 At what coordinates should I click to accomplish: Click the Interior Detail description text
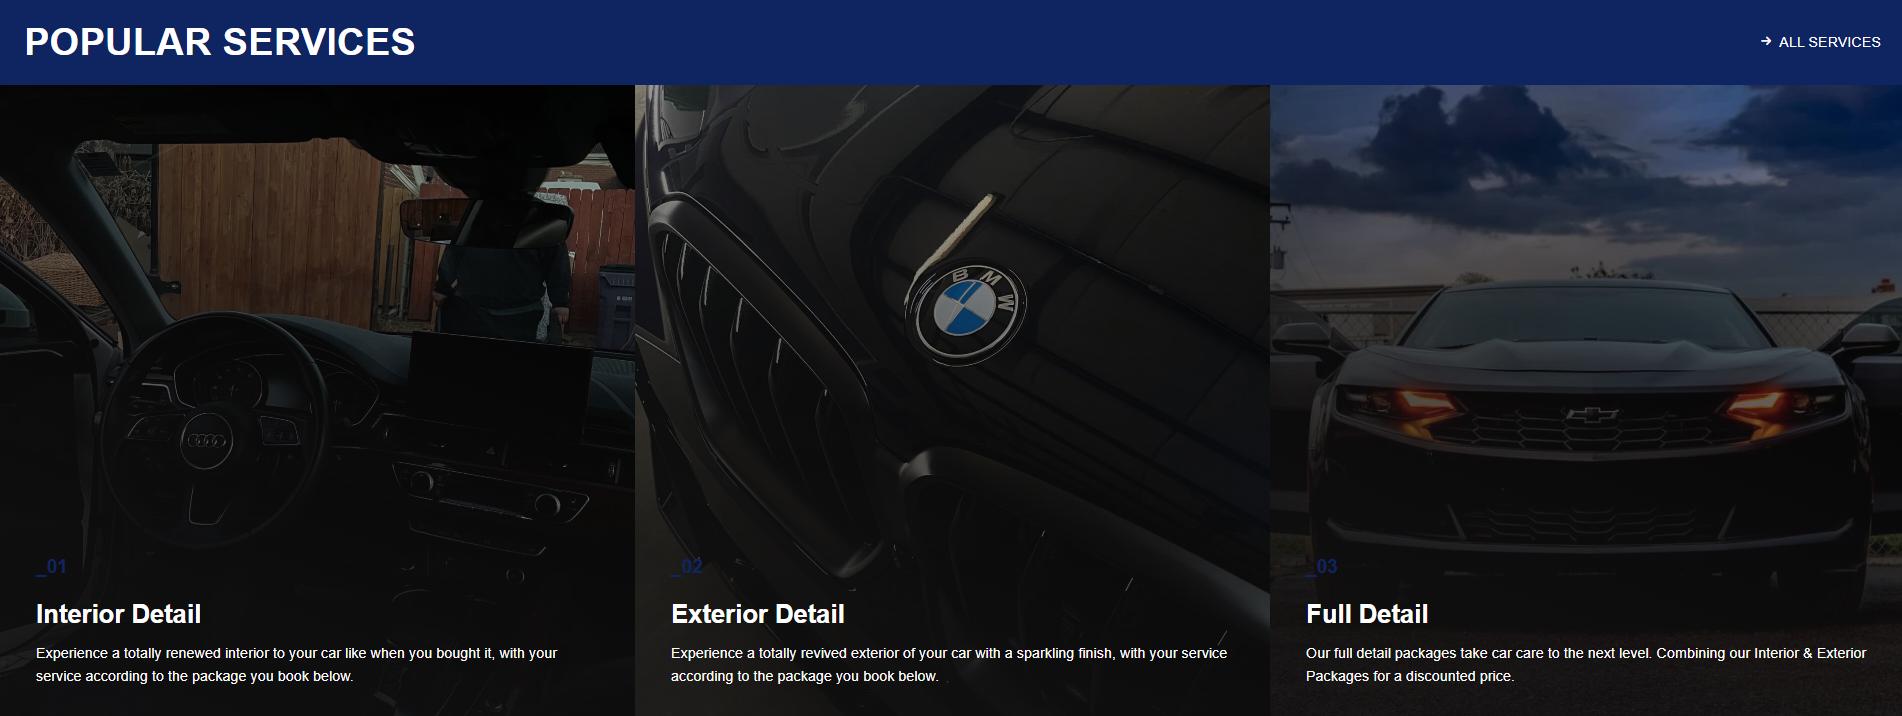point(296,664)
